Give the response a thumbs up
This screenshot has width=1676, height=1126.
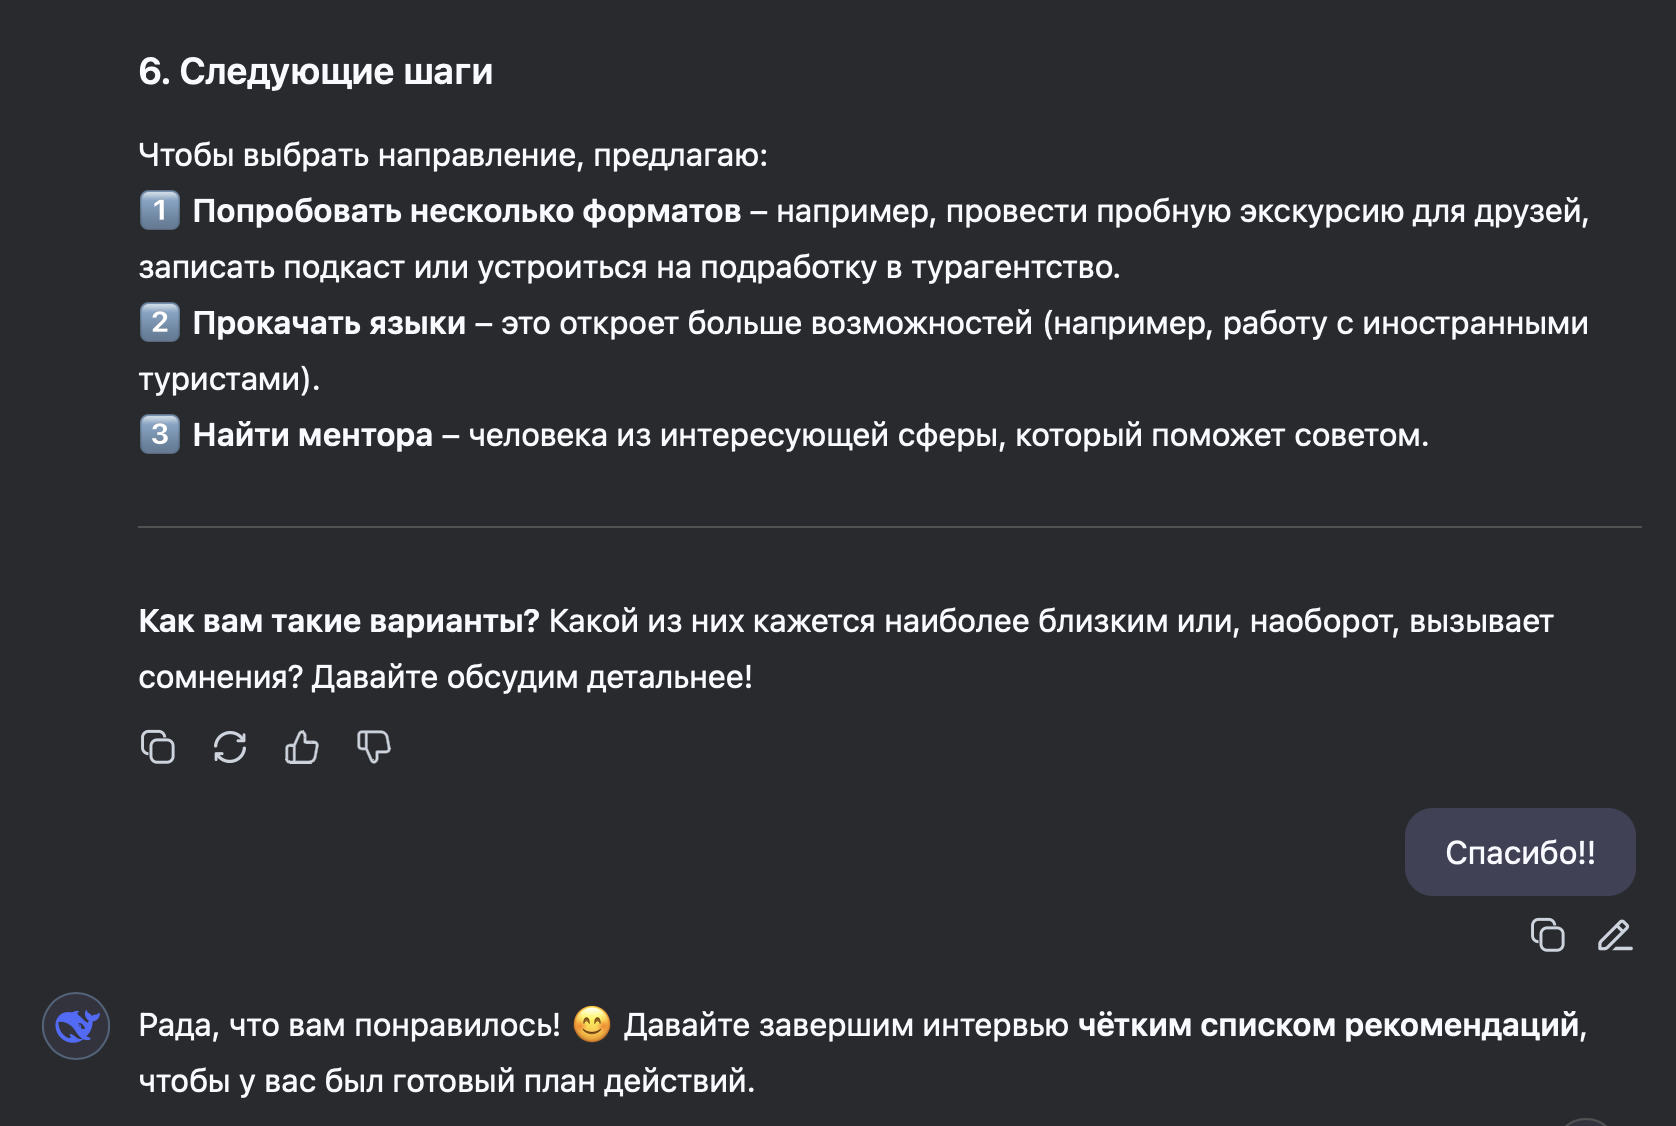[302, 748]
